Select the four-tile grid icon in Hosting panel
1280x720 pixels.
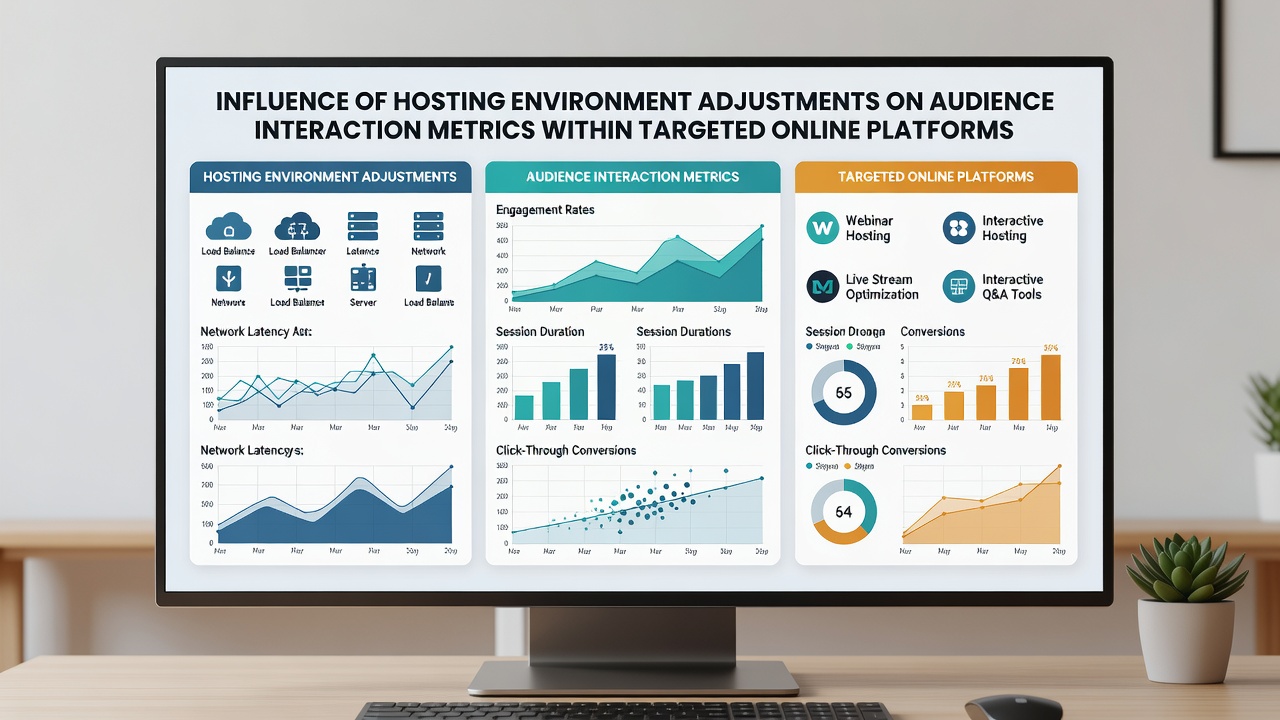click(x=297, y=278)
